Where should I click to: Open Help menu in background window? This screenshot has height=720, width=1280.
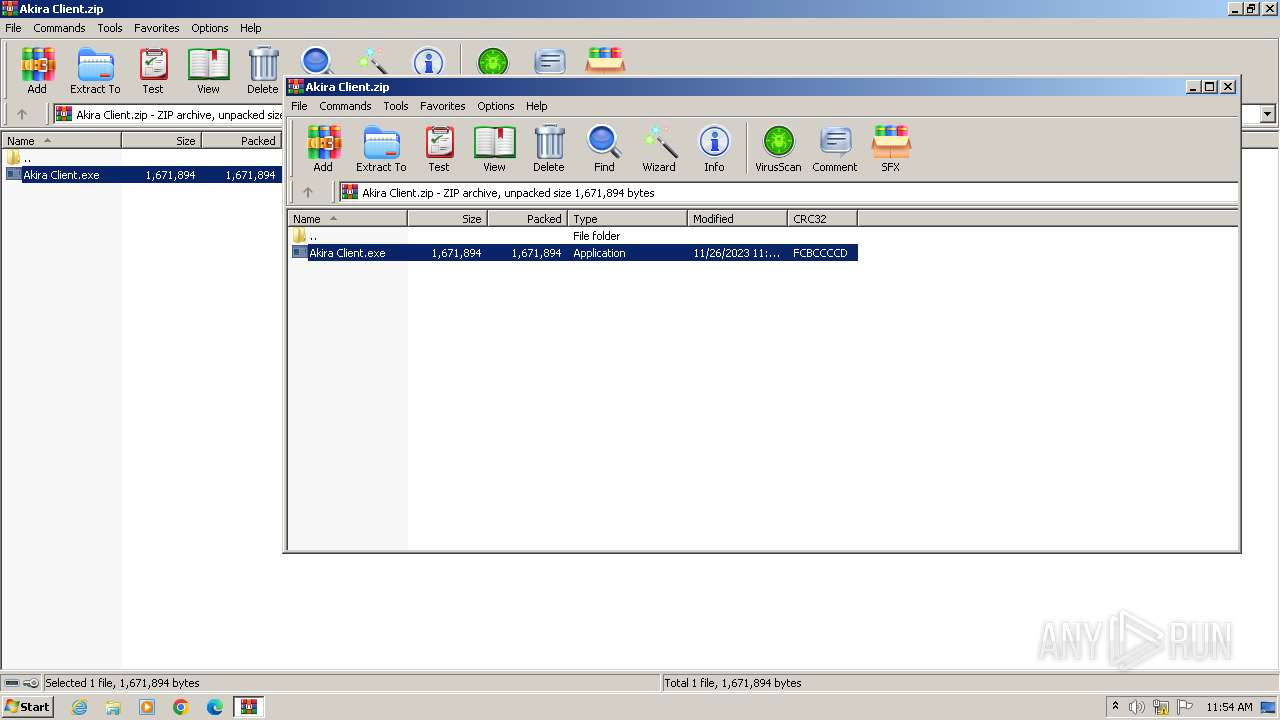point(251,28)
